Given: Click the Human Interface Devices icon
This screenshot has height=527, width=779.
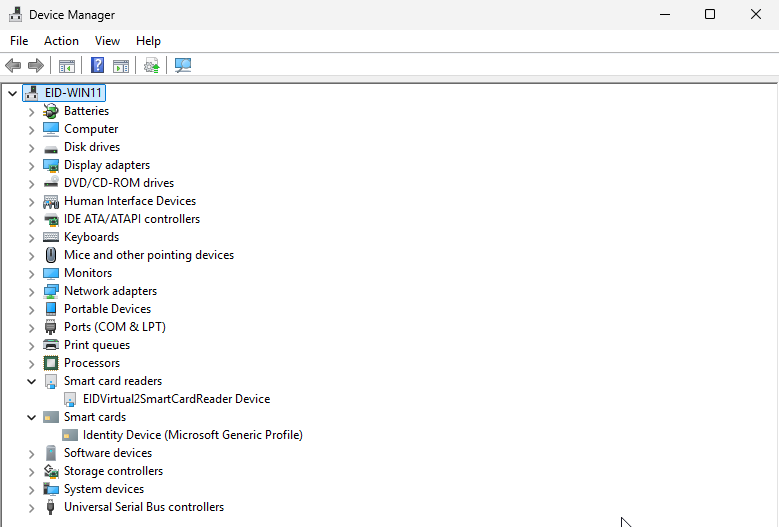Looking at the screenshot, I should [51, 201].
